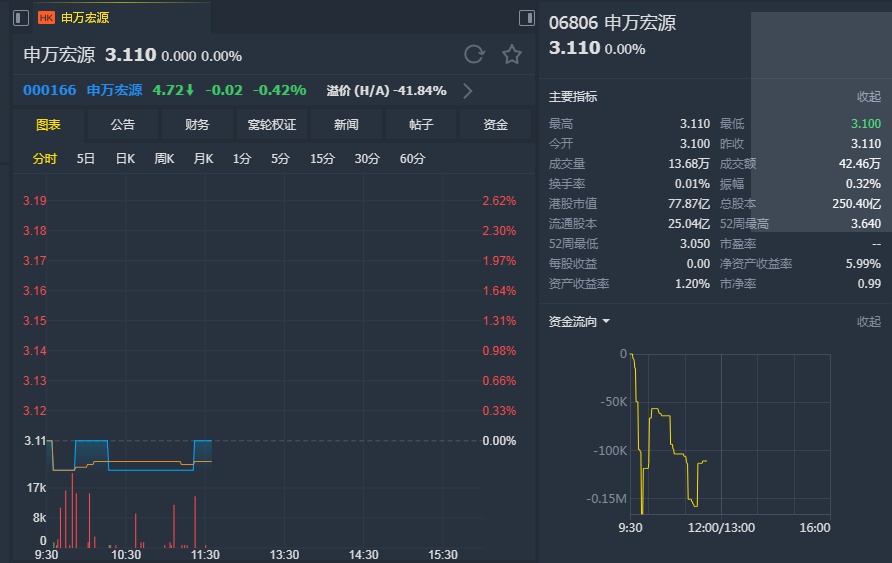This screenshot has height=563, width=892.
Task: Collapse the 主要指标 section
Action: pyautogui.click(x=869, y=97)
